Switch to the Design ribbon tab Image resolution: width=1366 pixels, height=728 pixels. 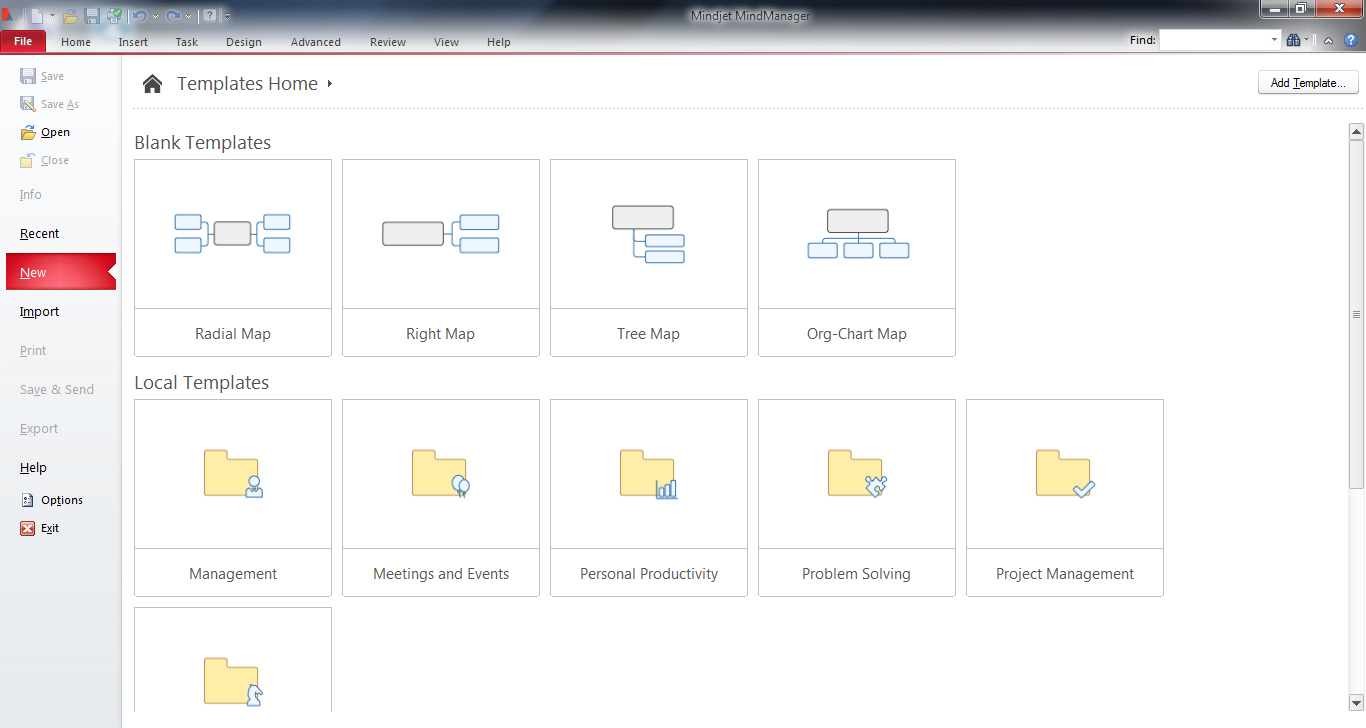coord(244,42)
